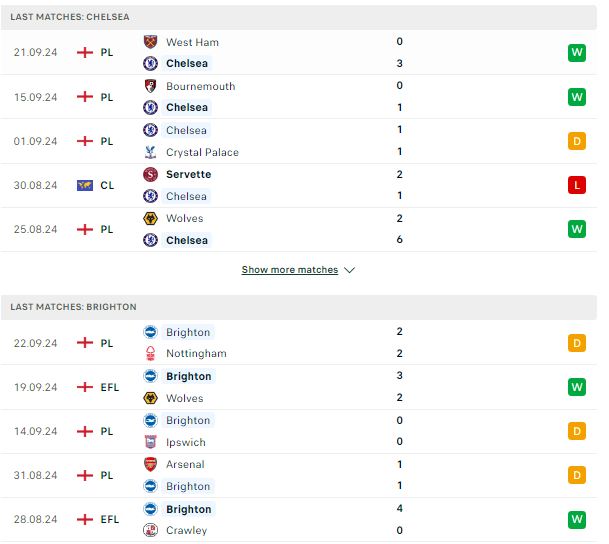Click the Crystal Palace club crest
Screen dimensions: 609x544
tap(150, 152)
